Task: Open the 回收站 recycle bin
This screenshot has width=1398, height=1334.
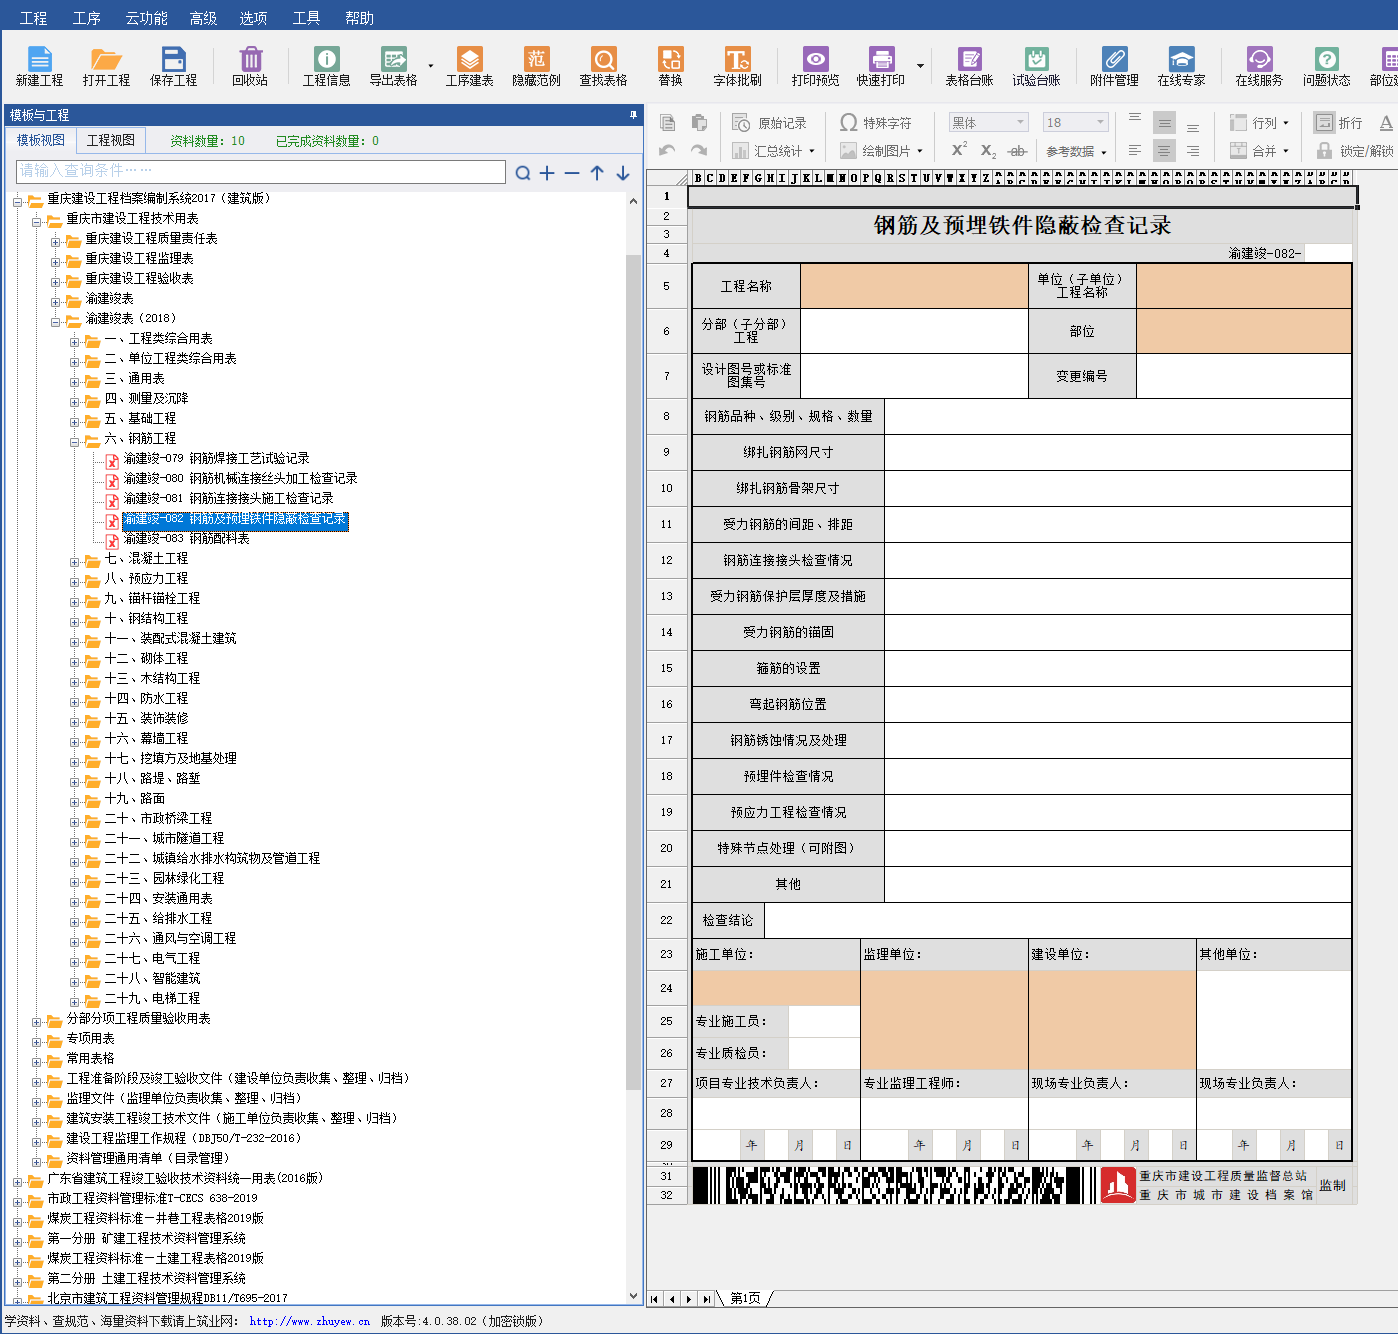Action: pos(250,66)
